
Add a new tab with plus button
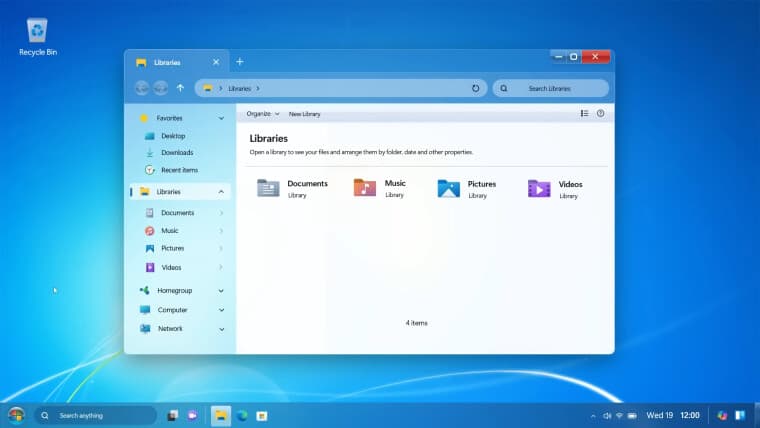click(x=239, y=62)
